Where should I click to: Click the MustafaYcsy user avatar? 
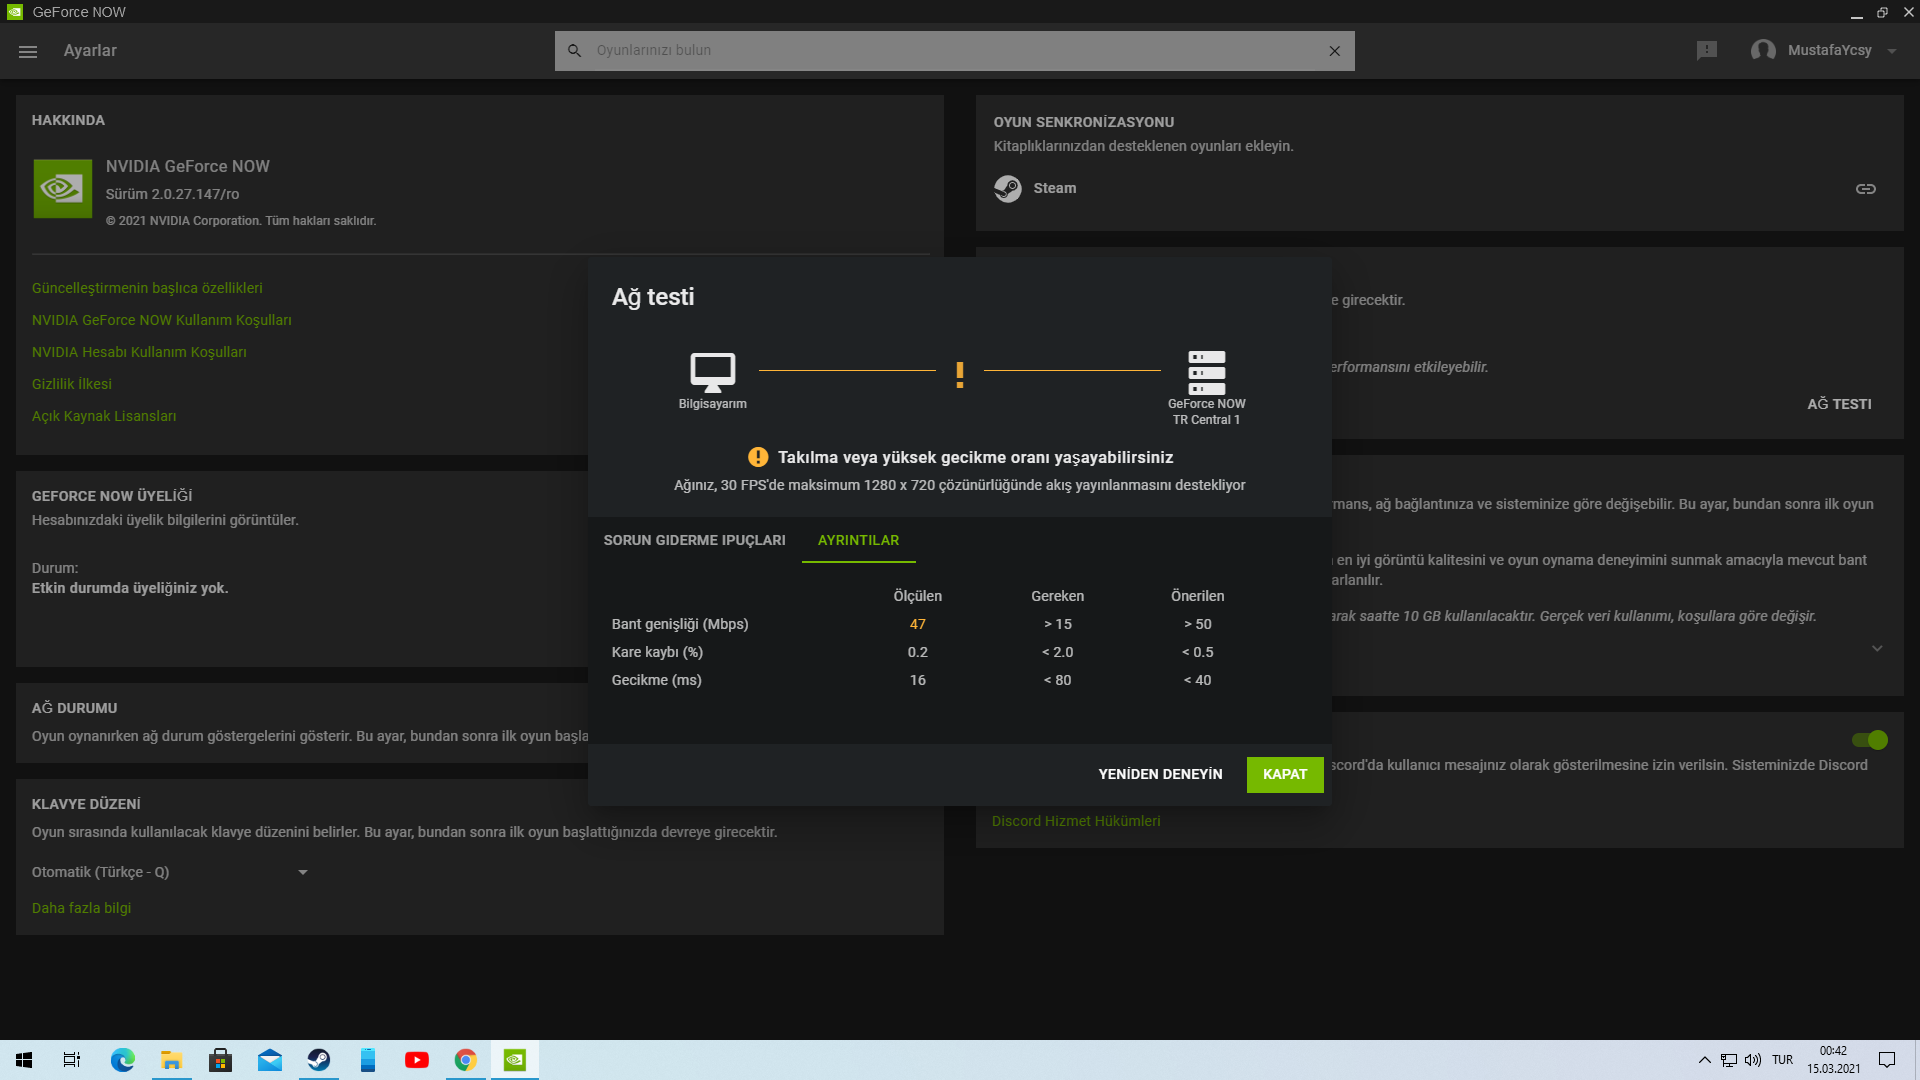pyautogui.click(x=1763, y=51)
